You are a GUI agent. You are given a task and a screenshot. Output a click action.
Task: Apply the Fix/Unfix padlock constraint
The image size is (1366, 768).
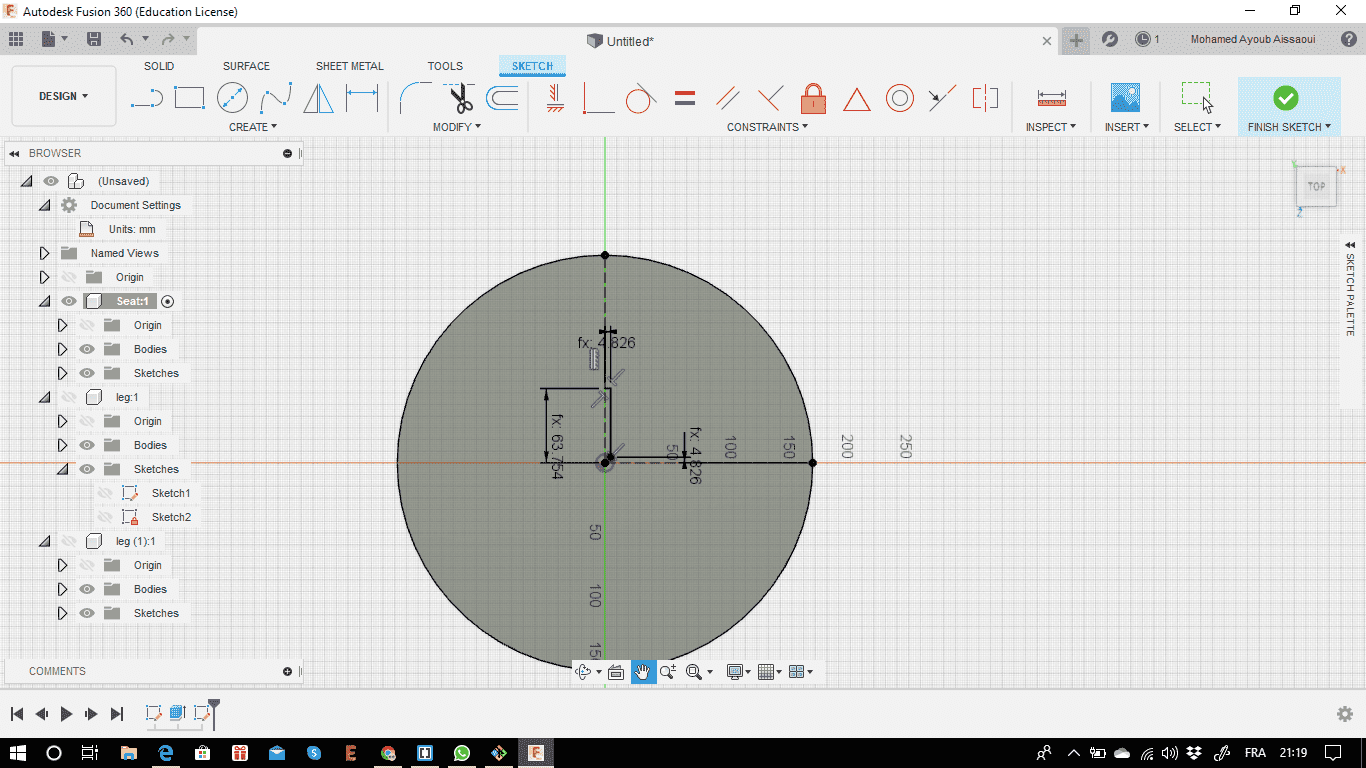tap(813, 98)
